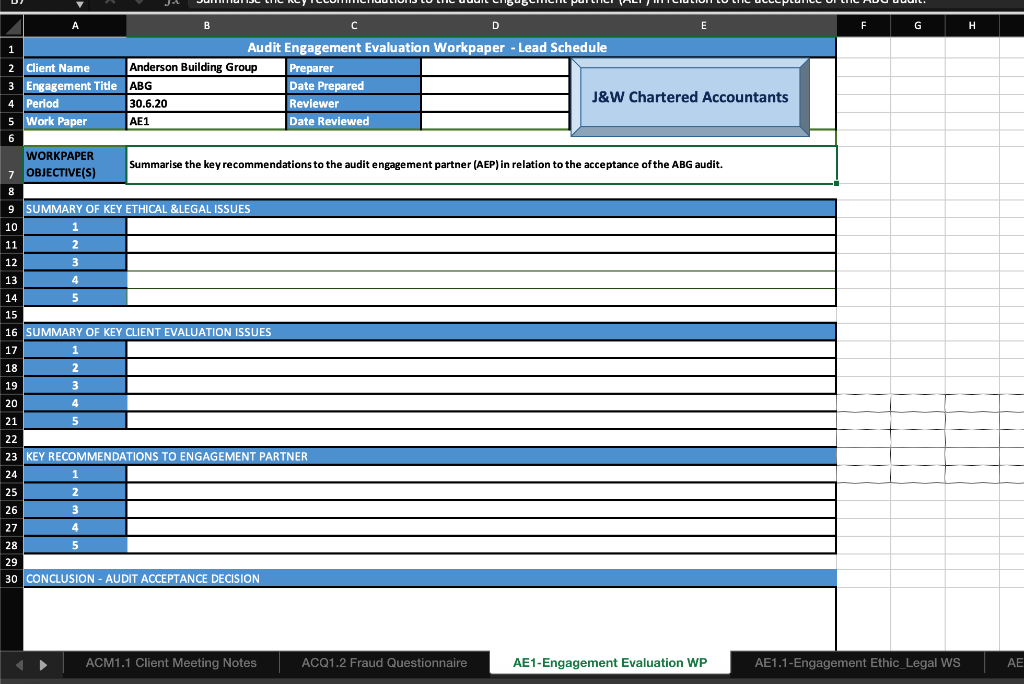Image resolution: width=1024 pixels, height=684 pixels.
Task: Select the Preparer label cell
Action: point(354,68)
